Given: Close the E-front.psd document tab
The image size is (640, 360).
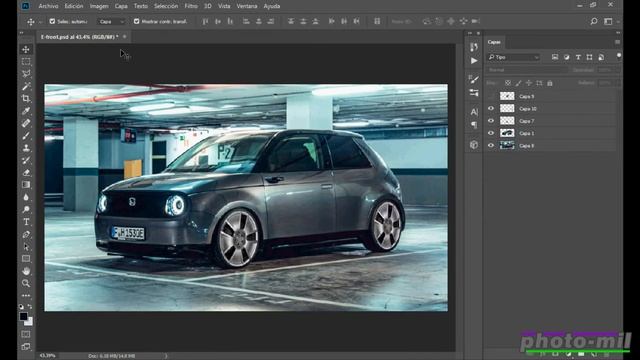Looking at the screenshot, I should tap(124, 37).
